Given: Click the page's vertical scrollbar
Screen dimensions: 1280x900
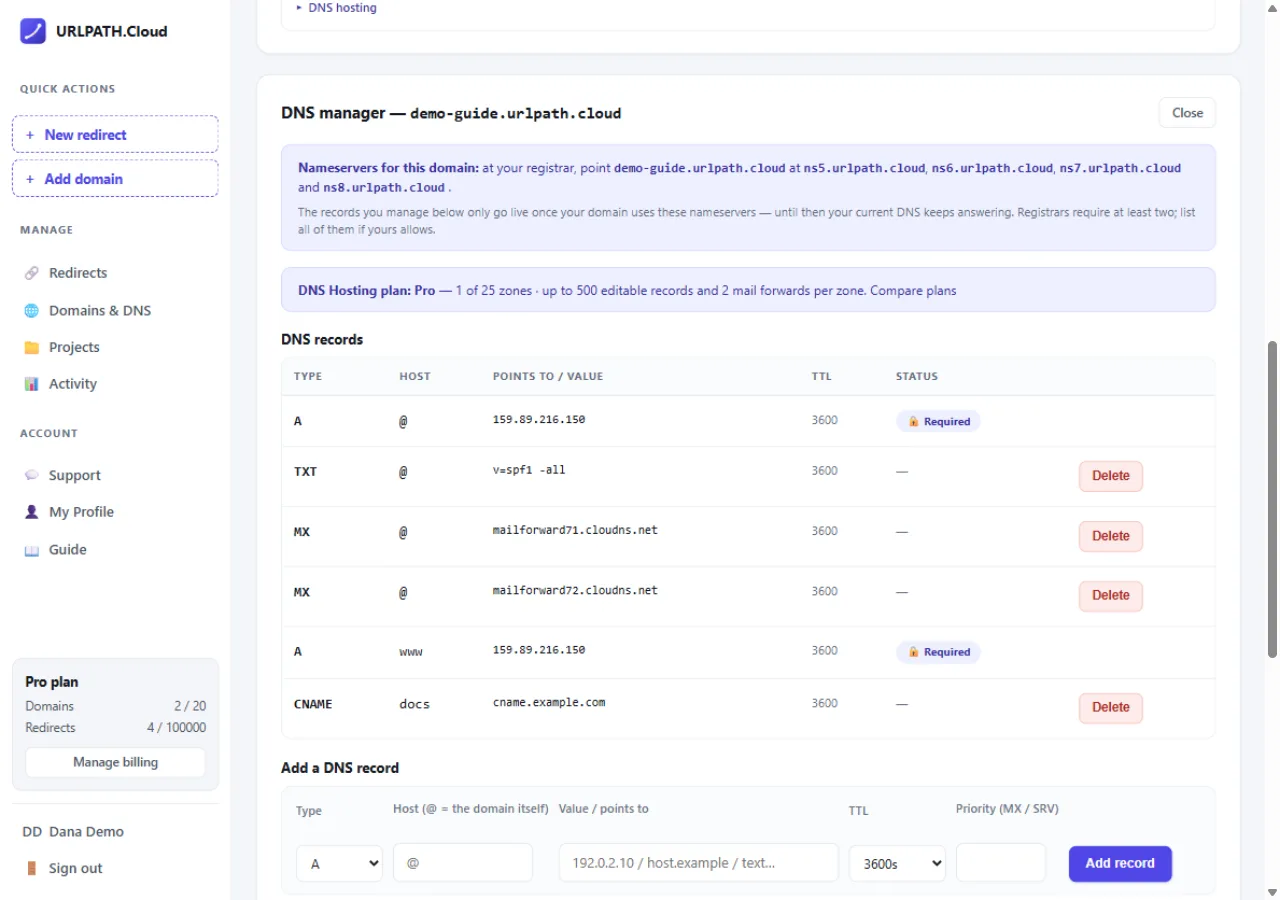Looking at the screenshot, I should tap(1272, 500).
